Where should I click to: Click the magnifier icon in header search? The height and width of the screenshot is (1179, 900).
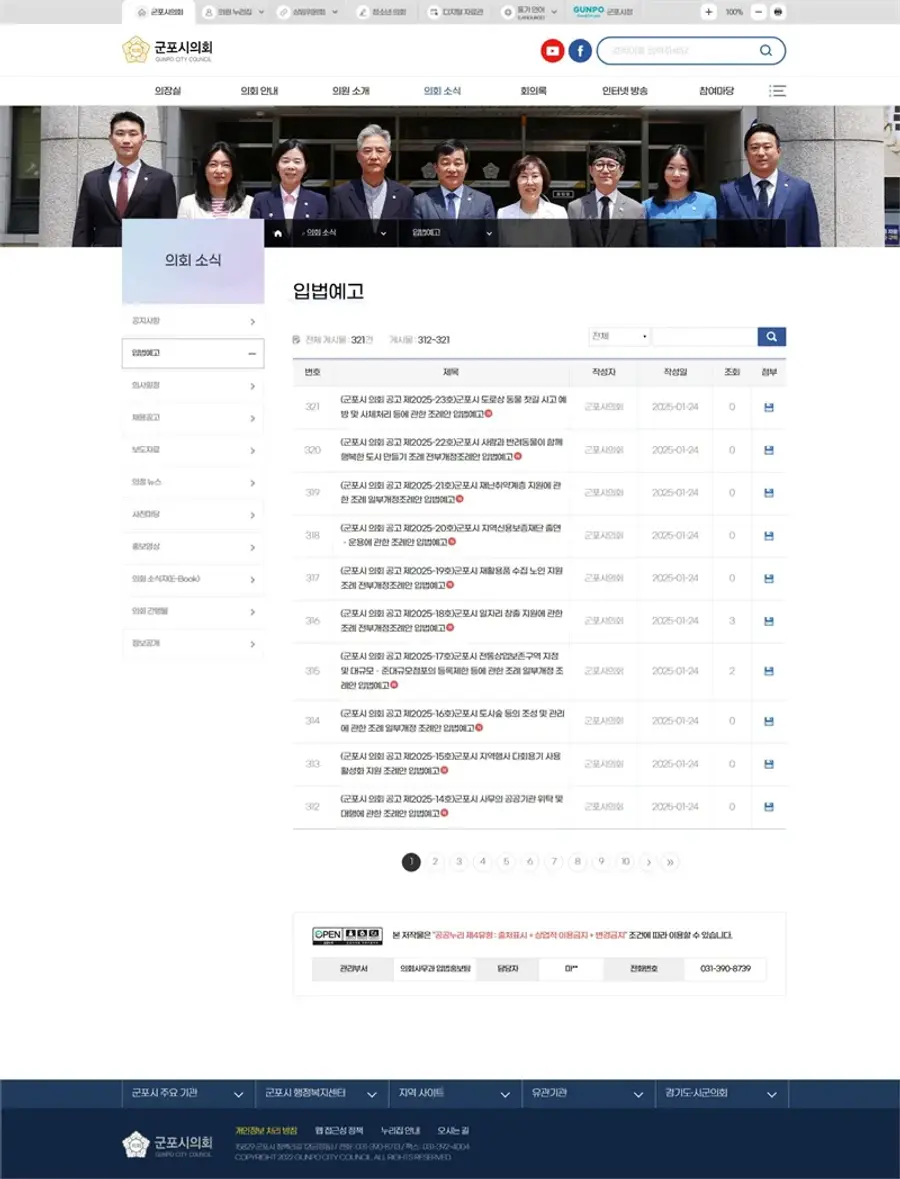click(x=765, y=50)
